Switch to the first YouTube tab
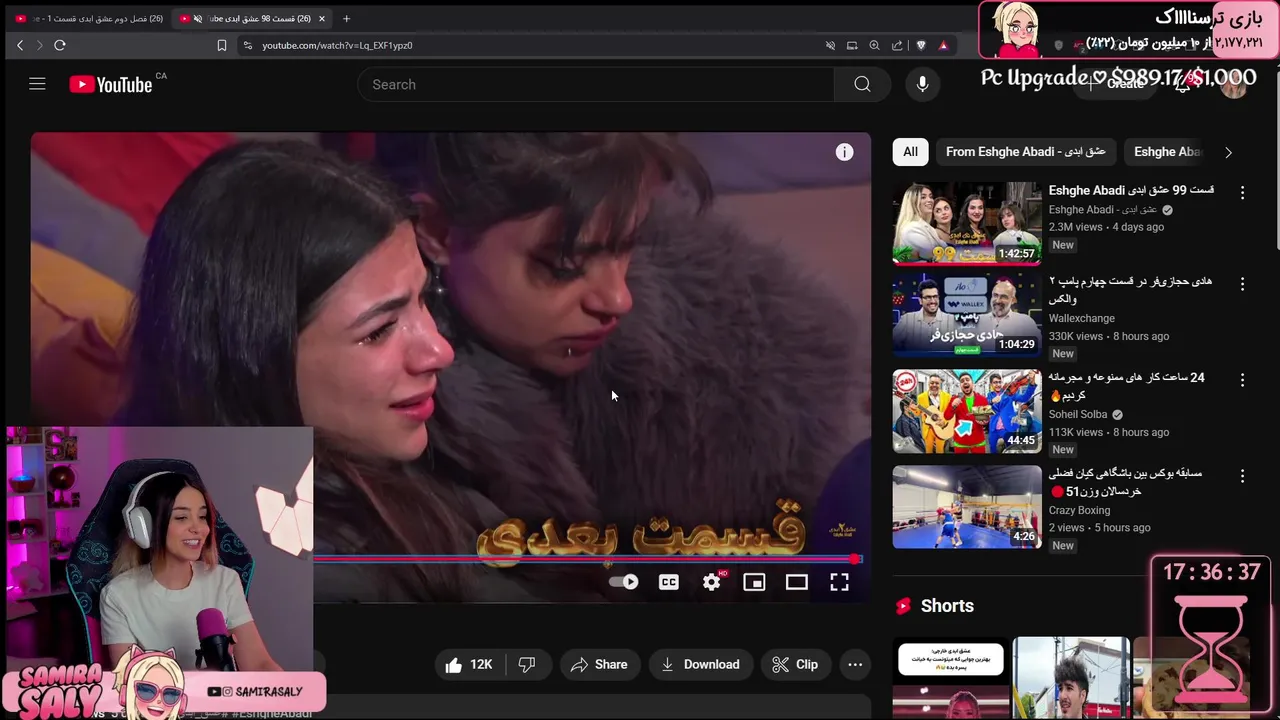This screenshot has height=720, width=1280. coord(90,18)
